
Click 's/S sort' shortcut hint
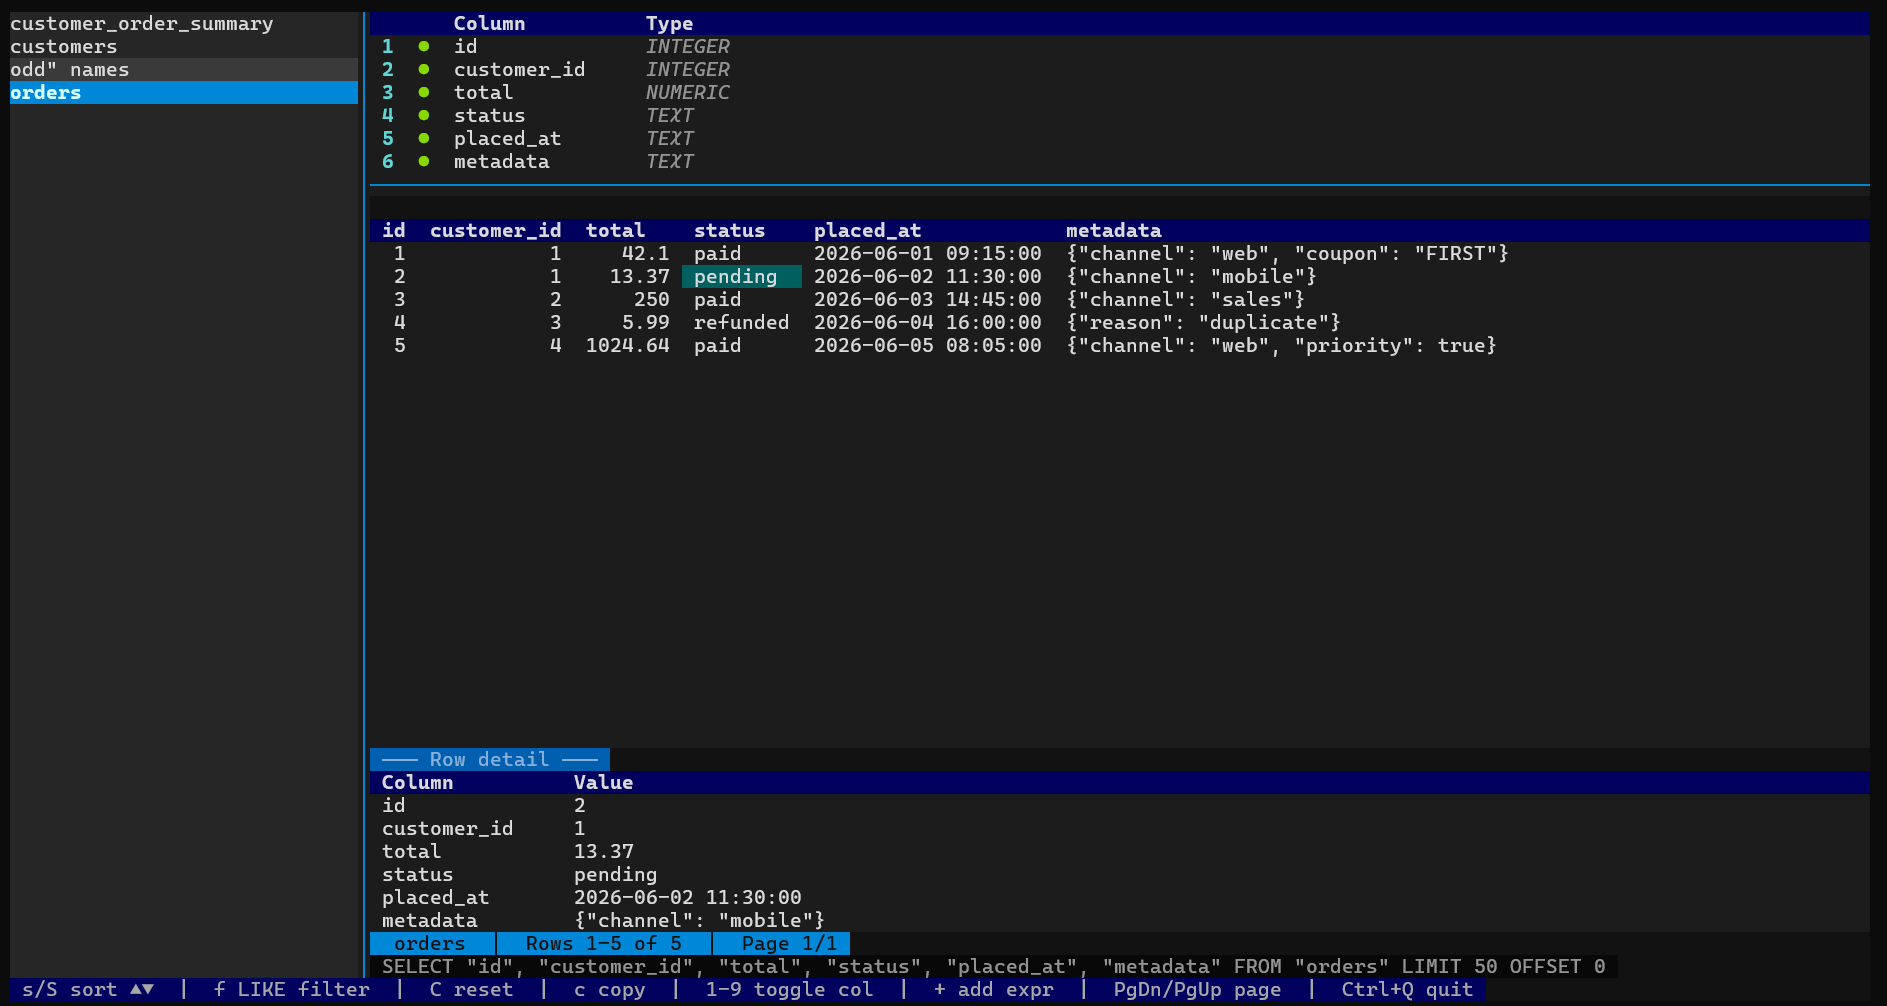[88, 989]
